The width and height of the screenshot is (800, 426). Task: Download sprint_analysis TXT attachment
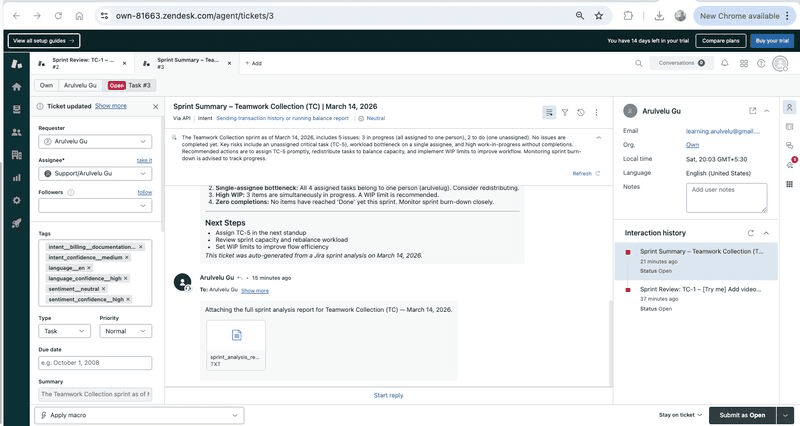(236, 345)
